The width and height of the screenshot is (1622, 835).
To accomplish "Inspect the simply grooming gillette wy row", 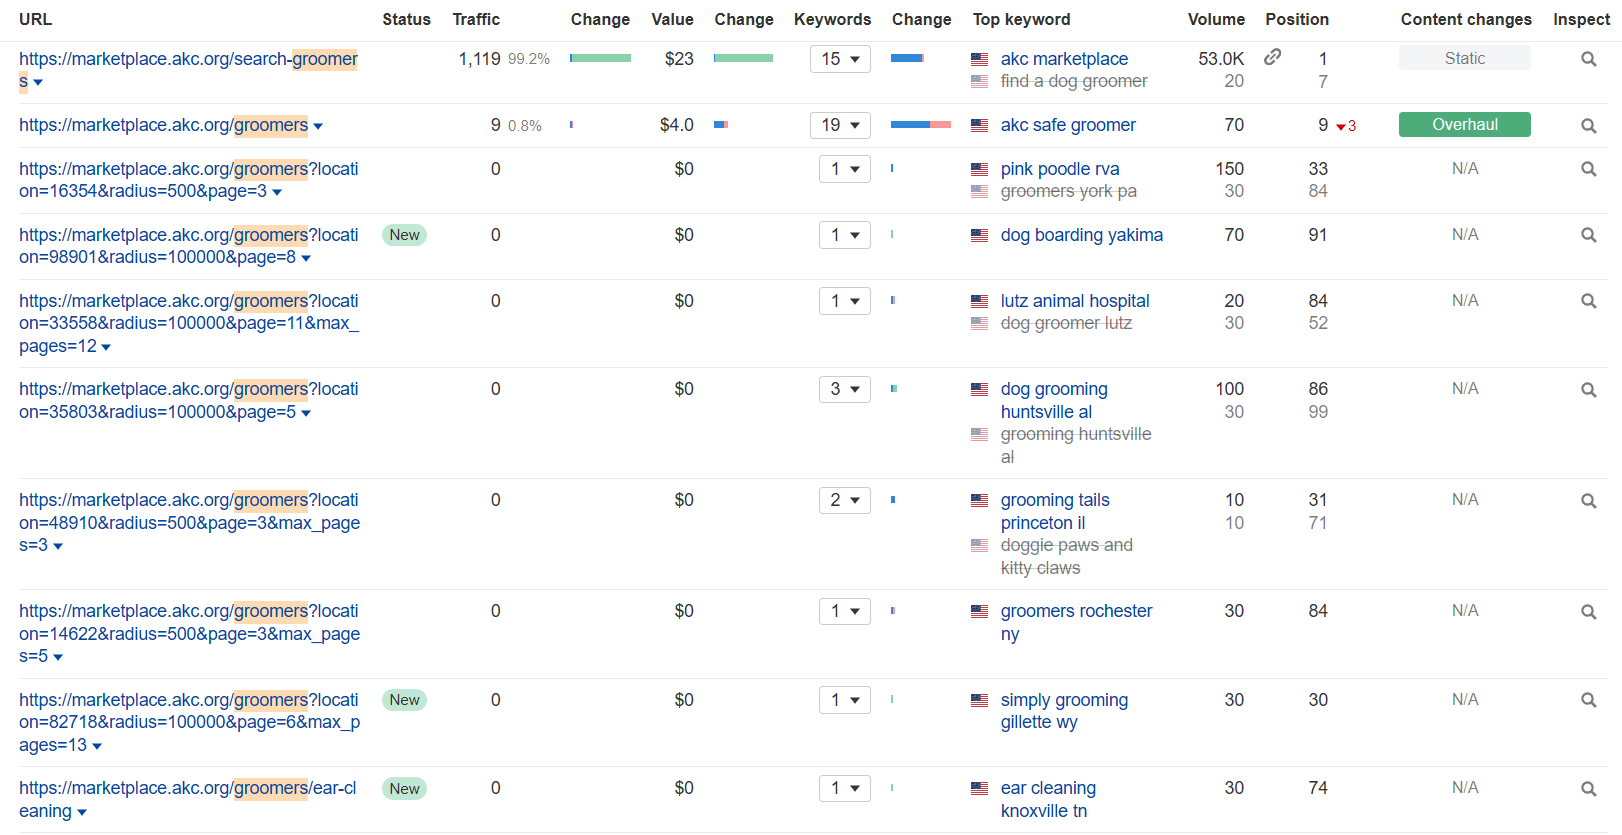I will [x=1588, y=700].
